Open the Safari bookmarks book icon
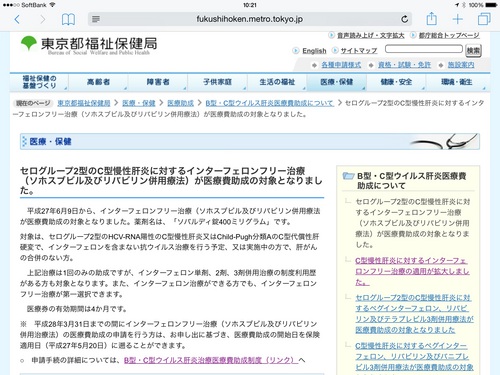 tap(68, 19)
